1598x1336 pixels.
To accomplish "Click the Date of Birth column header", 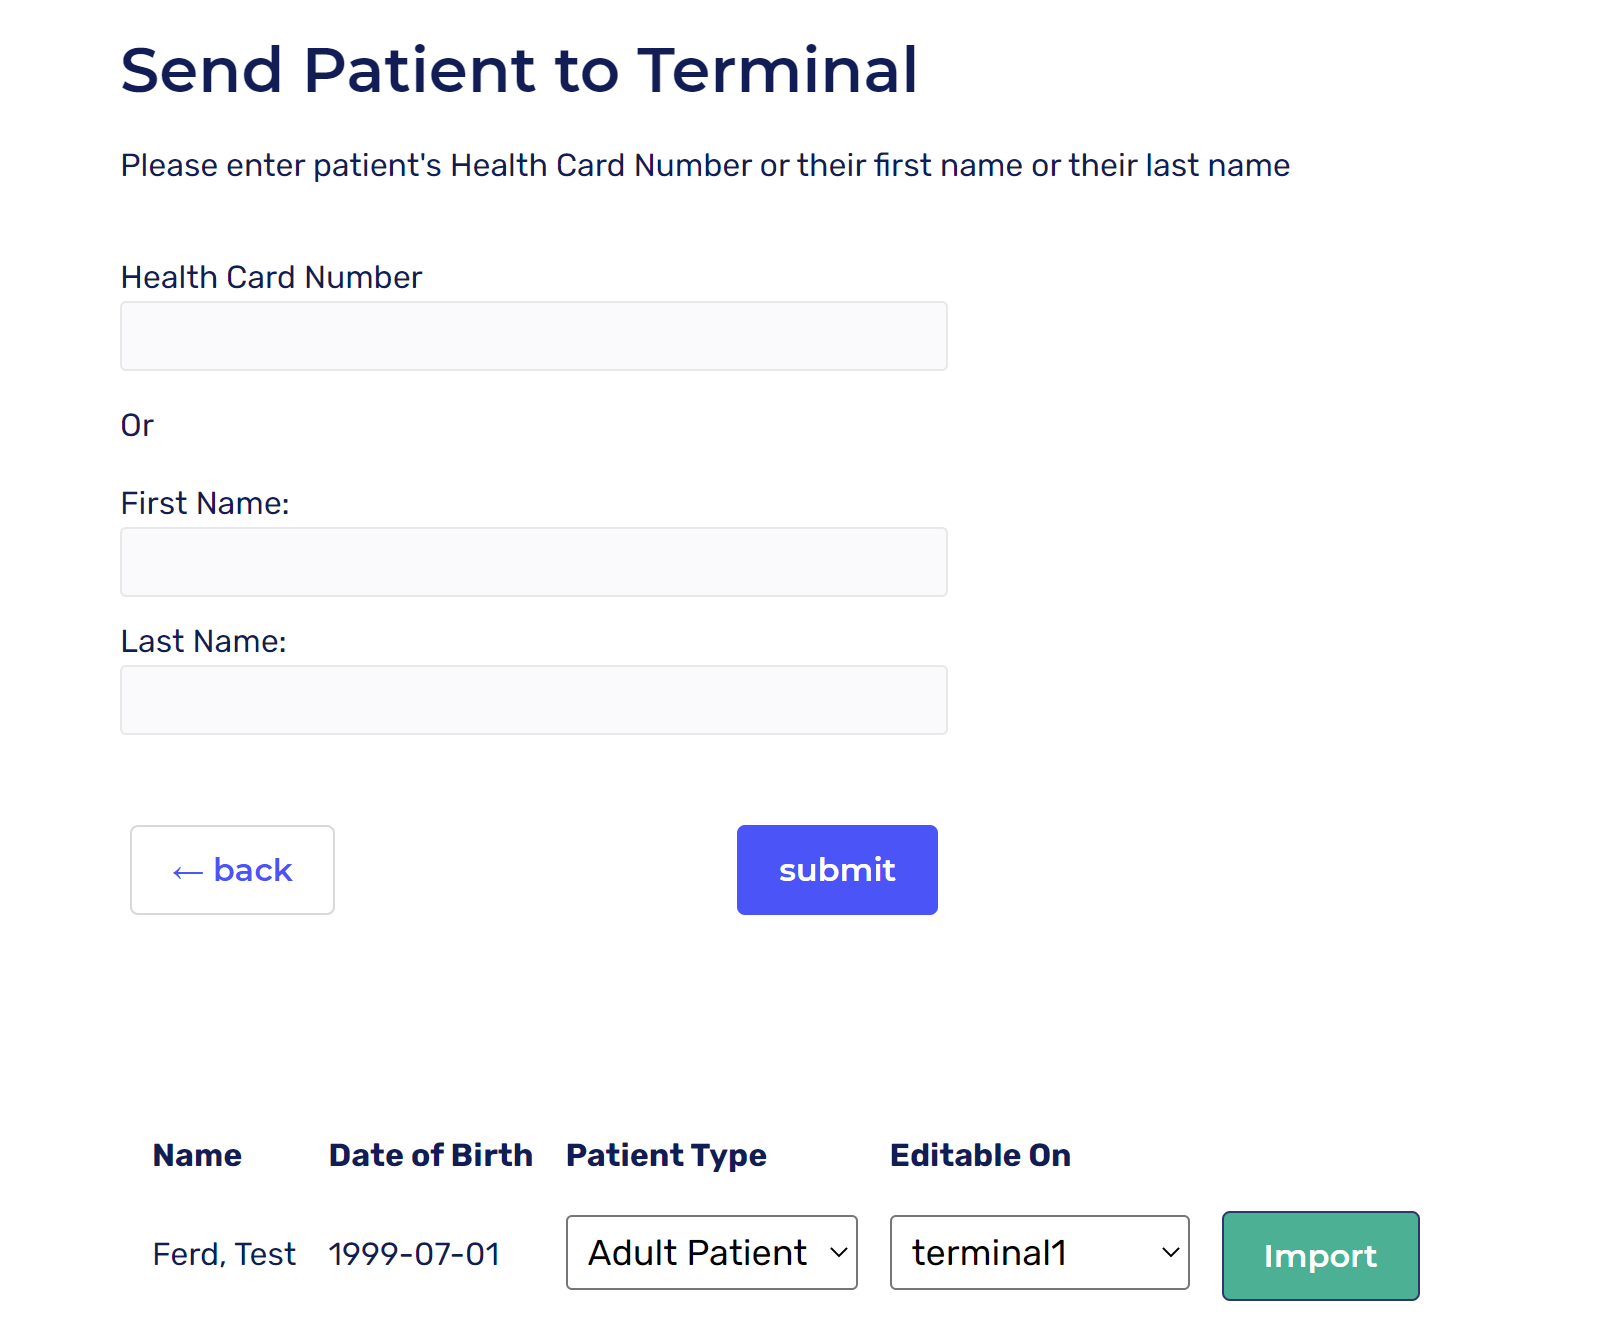I will click(x=430, y=1155).
